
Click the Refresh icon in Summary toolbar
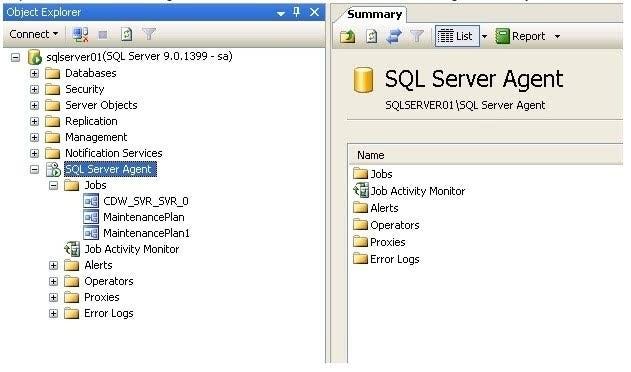point(371,36)
